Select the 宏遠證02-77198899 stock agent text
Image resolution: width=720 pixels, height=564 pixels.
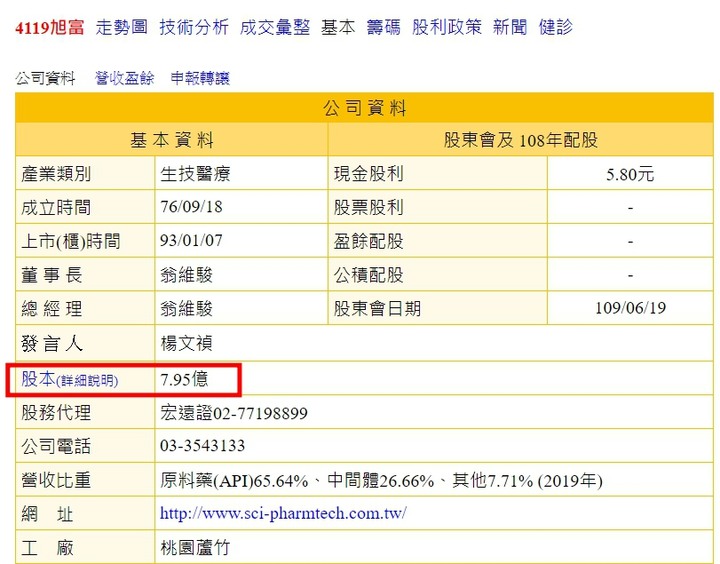(234, 413)
